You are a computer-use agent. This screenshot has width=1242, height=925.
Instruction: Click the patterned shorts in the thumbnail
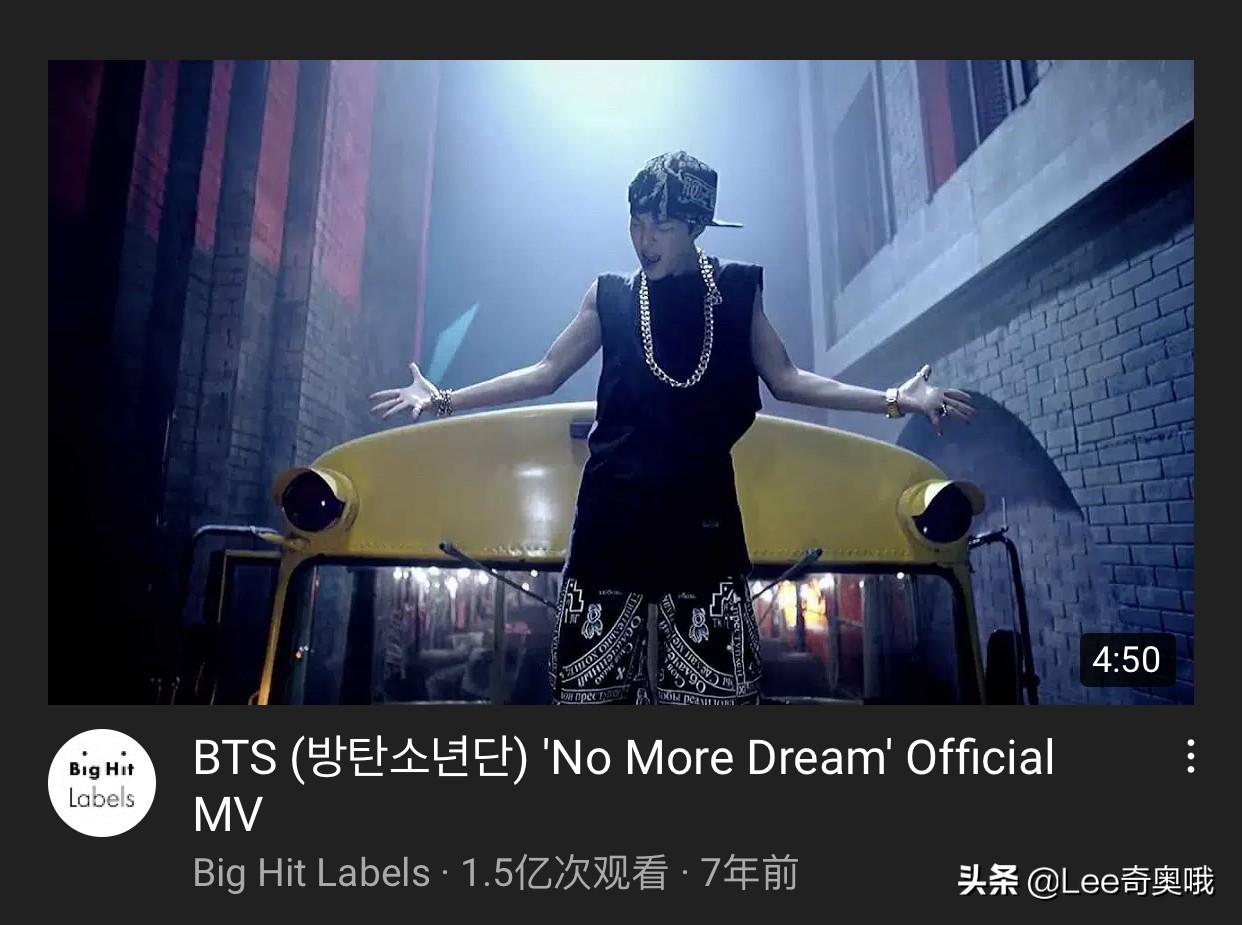click(656, 640)
